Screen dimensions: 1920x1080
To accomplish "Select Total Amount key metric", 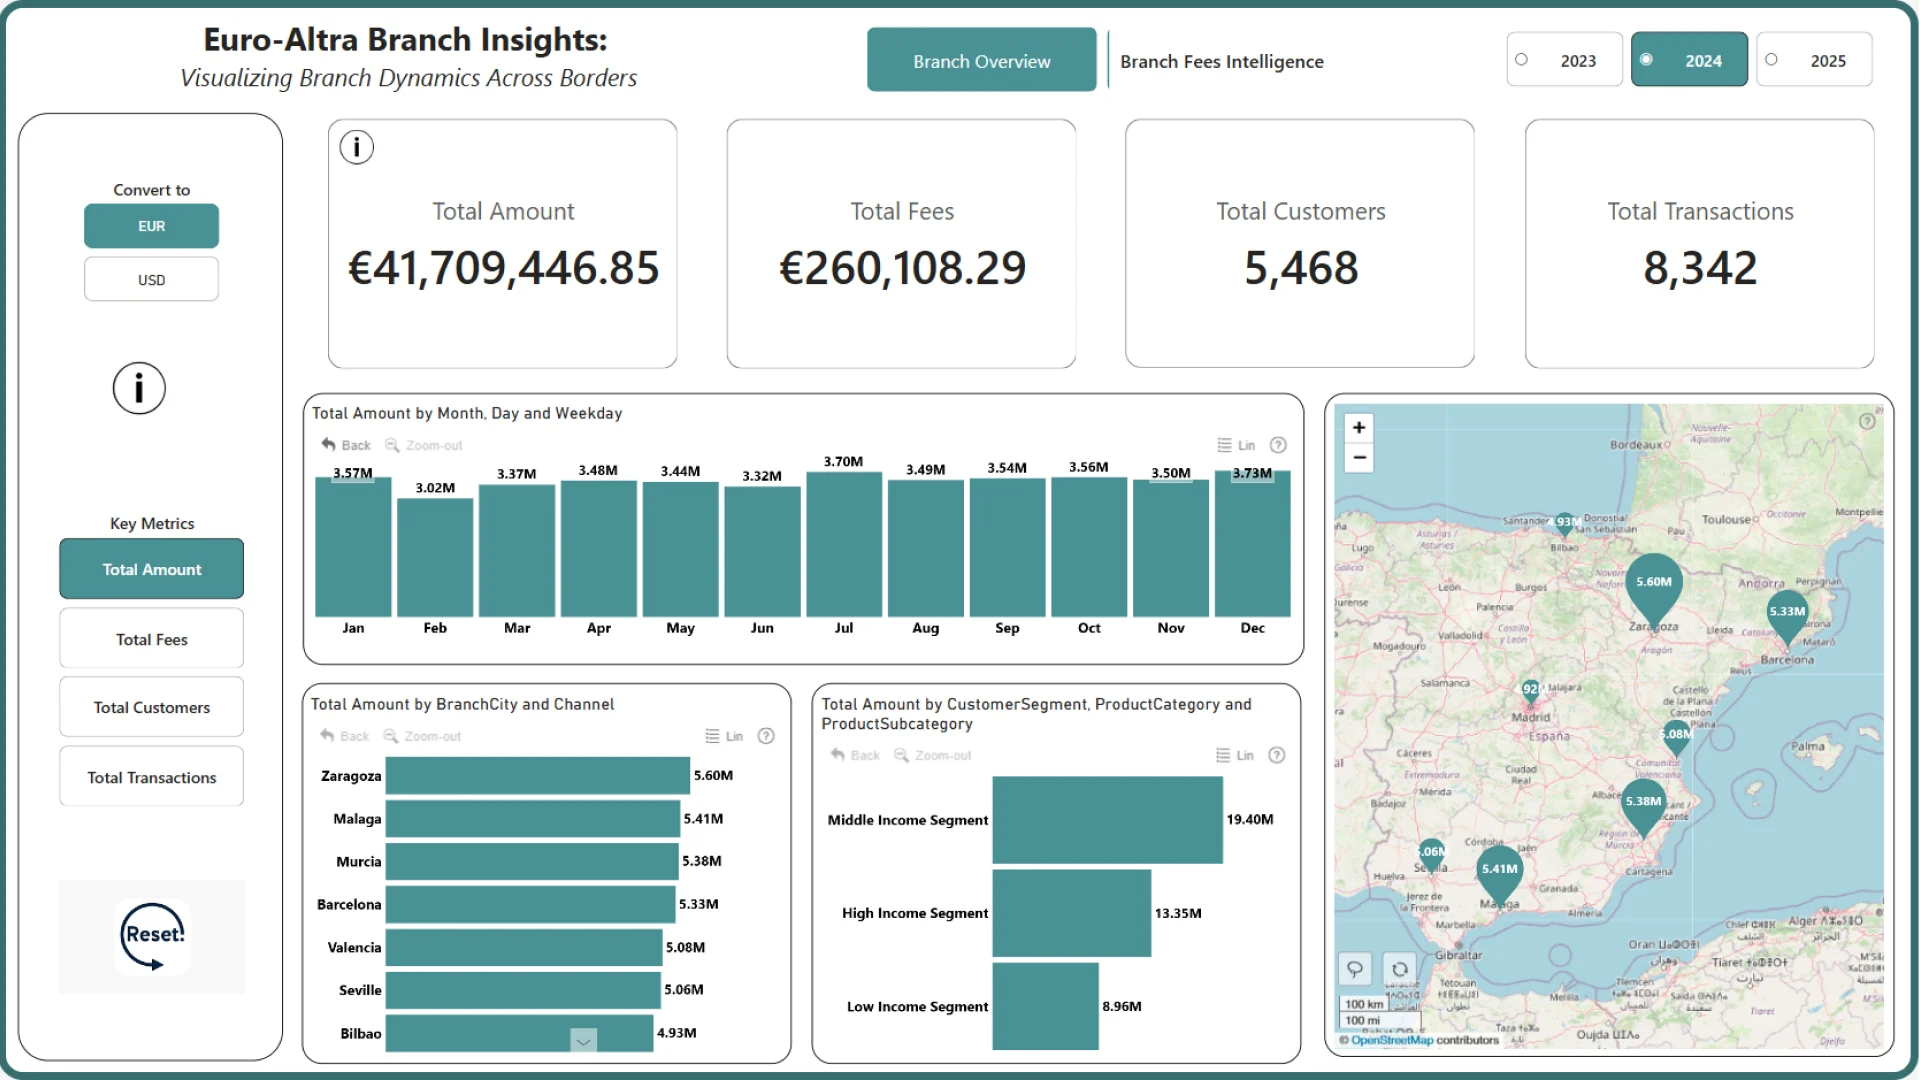I will point(151,569).
